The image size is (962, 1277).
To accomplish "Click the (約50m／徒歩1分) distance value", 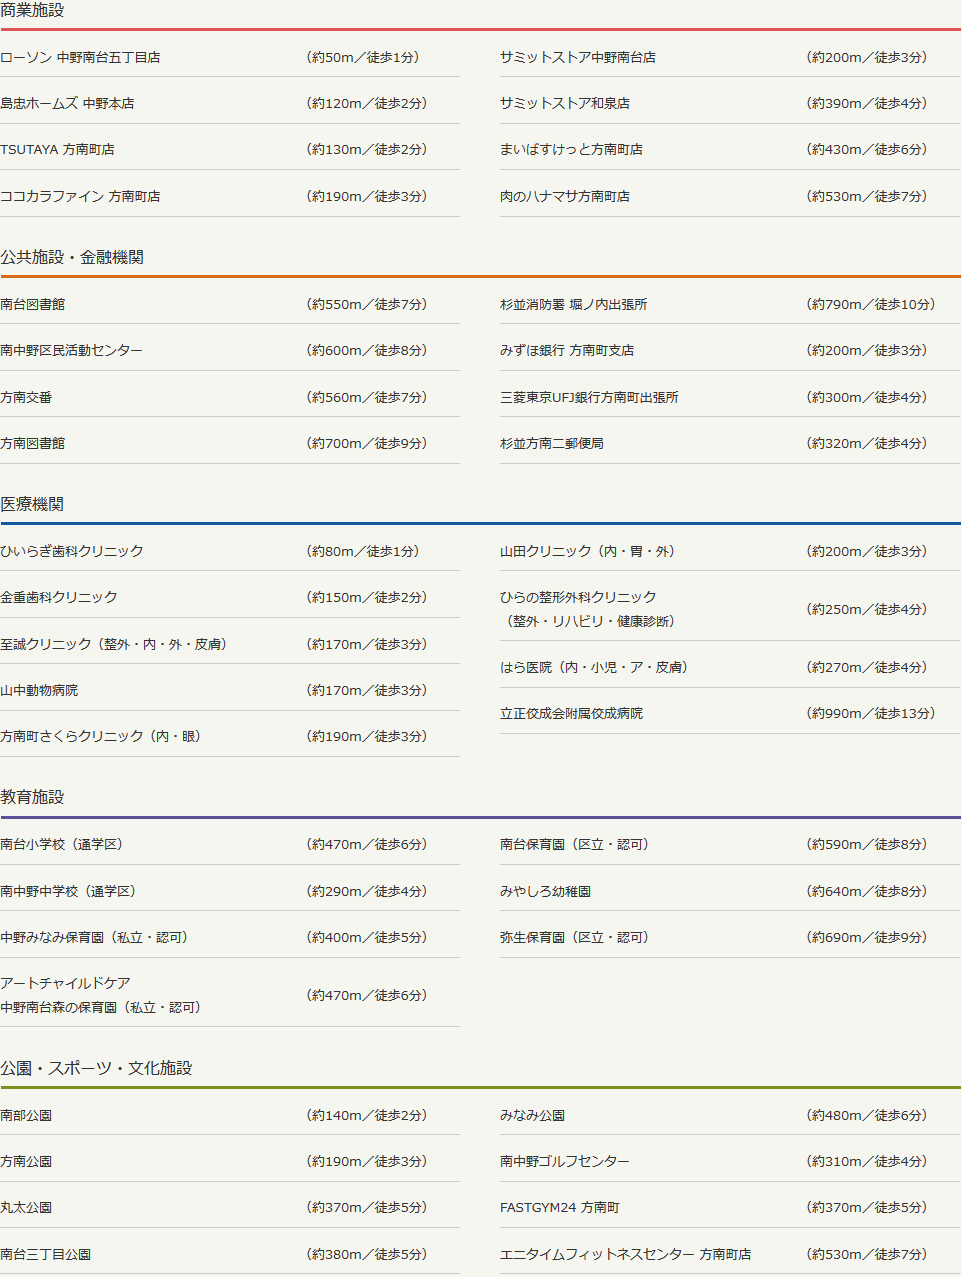I will 363,57.
